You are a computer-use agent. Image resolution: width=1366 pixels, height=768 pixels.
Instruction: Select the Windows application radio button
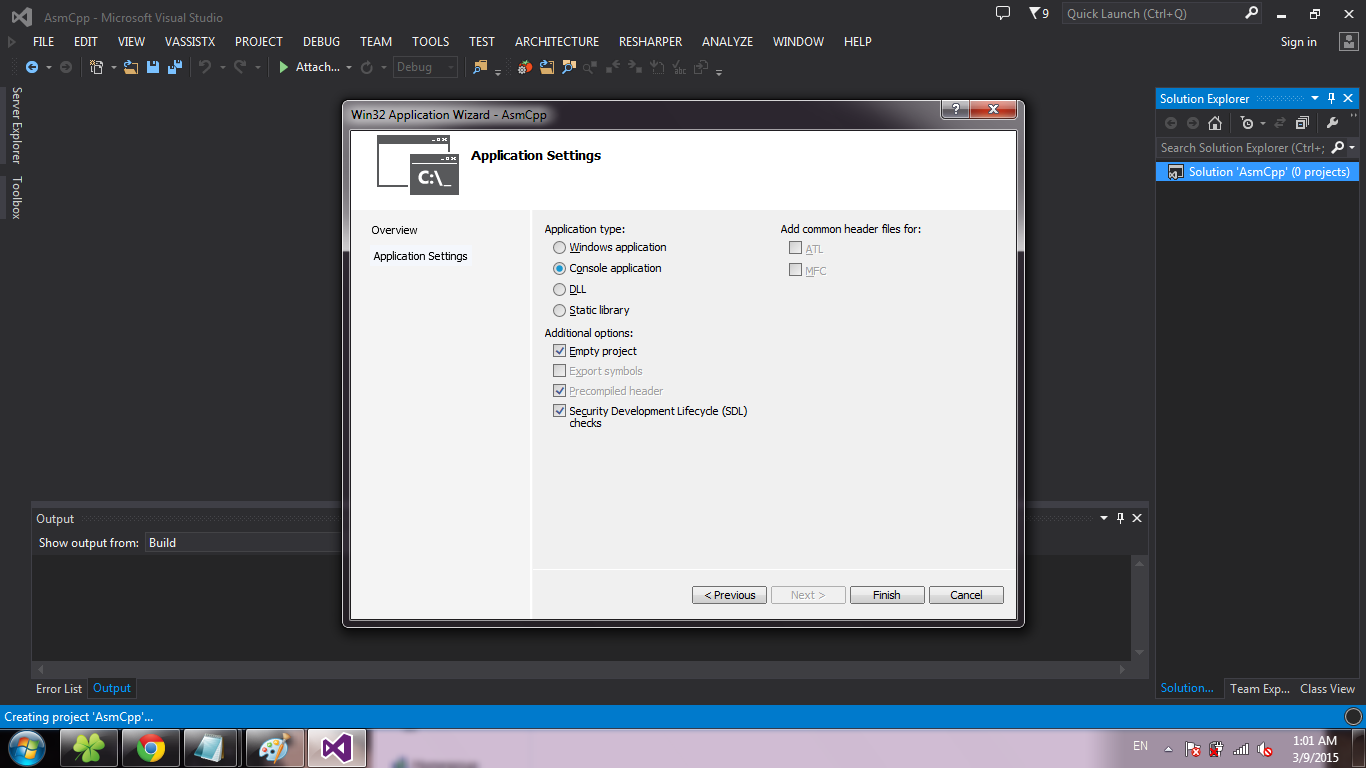click(x=559, y=247)
